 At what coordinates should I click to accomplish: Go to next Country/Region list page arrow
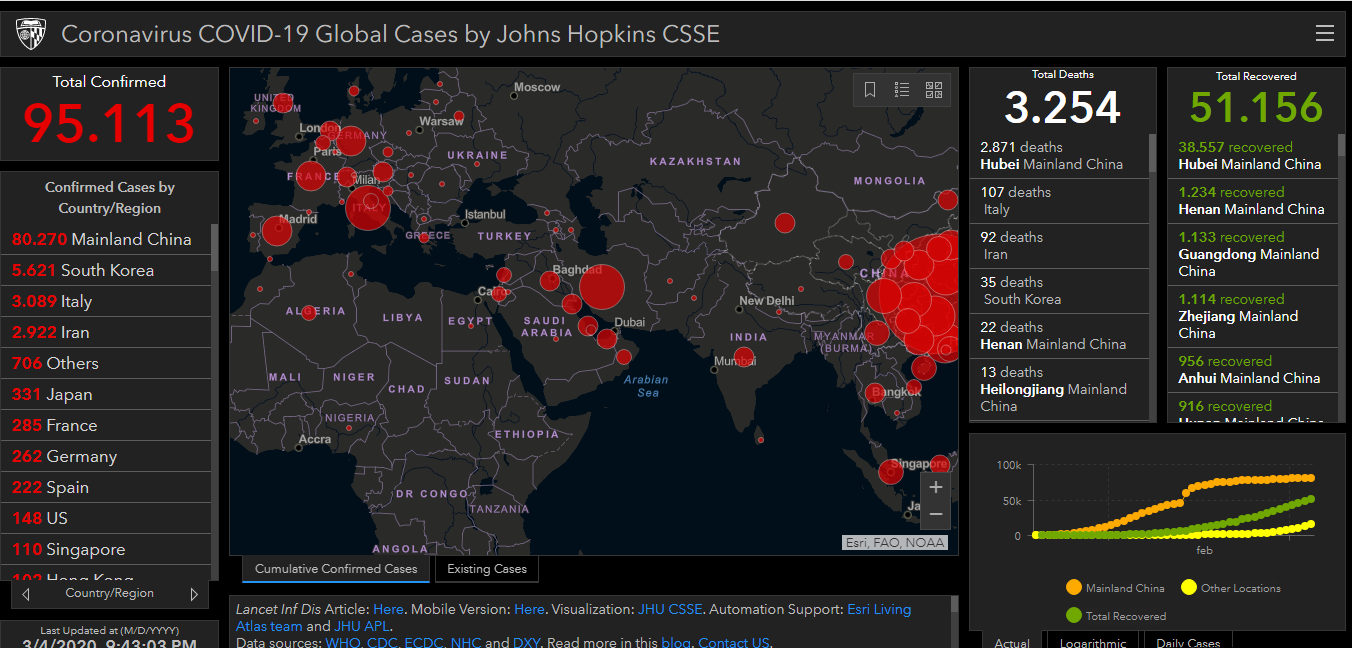coord(194,594)
